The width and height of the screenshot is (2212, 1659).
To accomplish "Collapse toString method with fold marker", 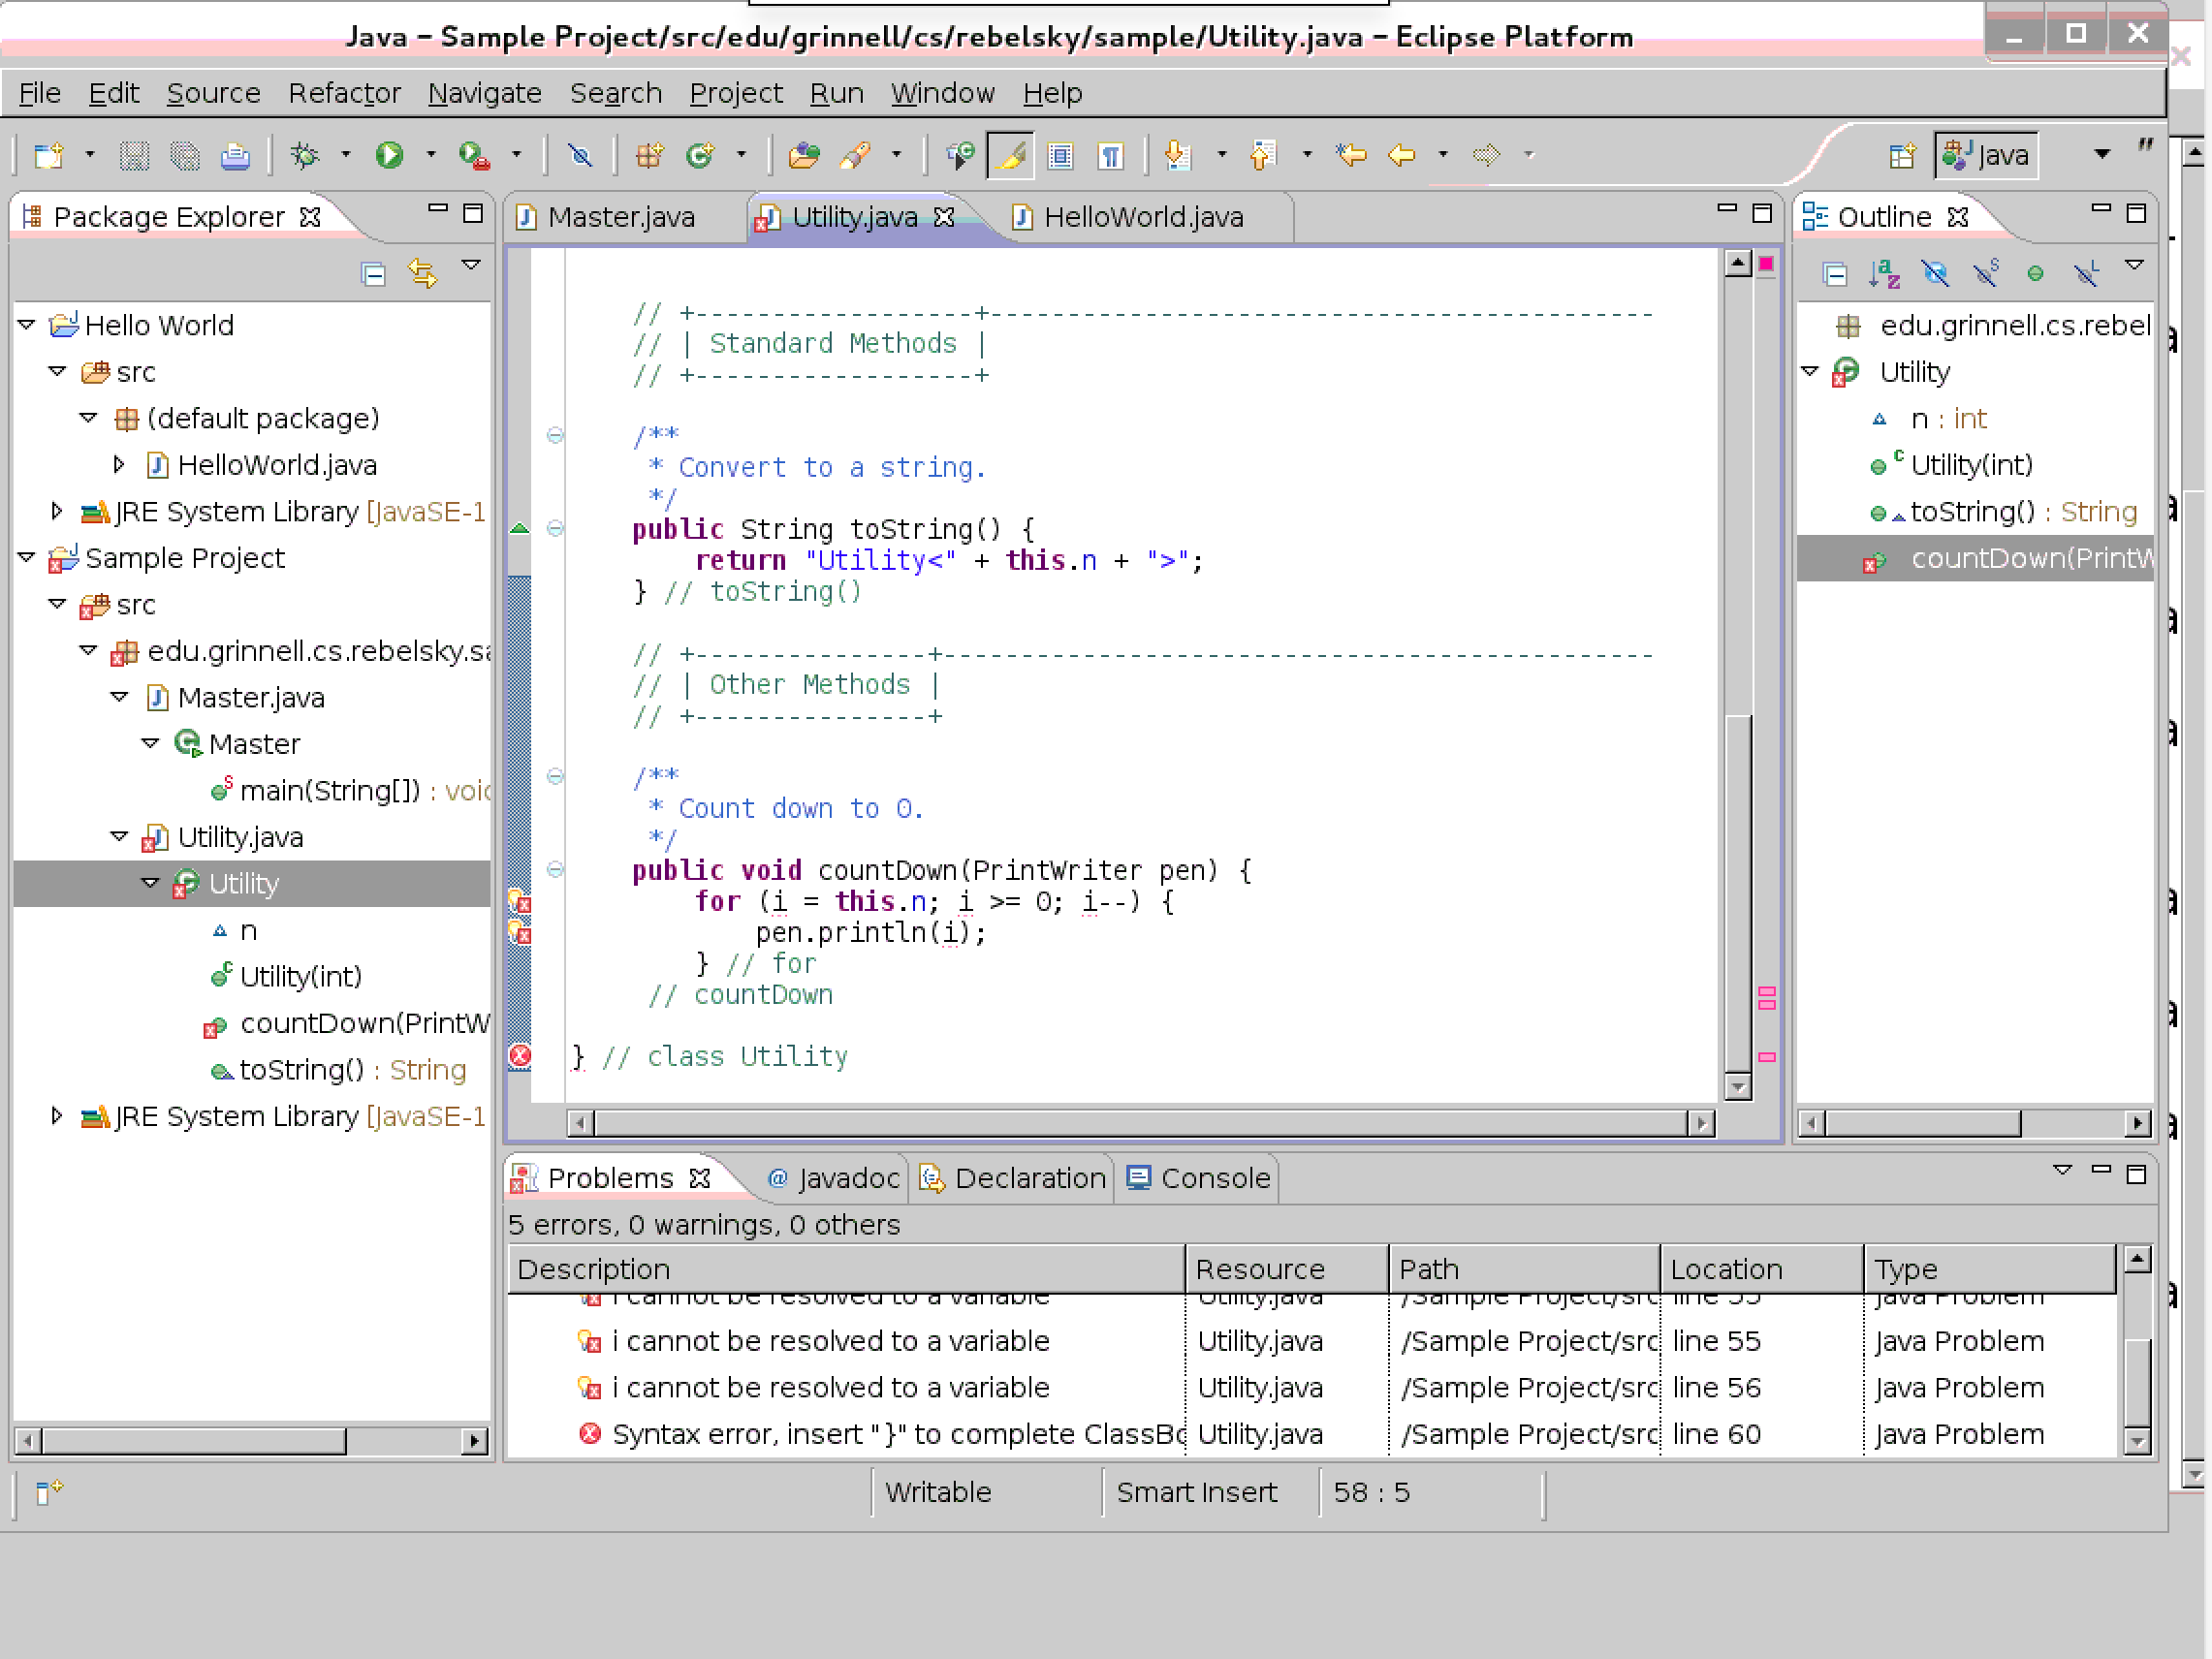I will [x=555, y=529].
